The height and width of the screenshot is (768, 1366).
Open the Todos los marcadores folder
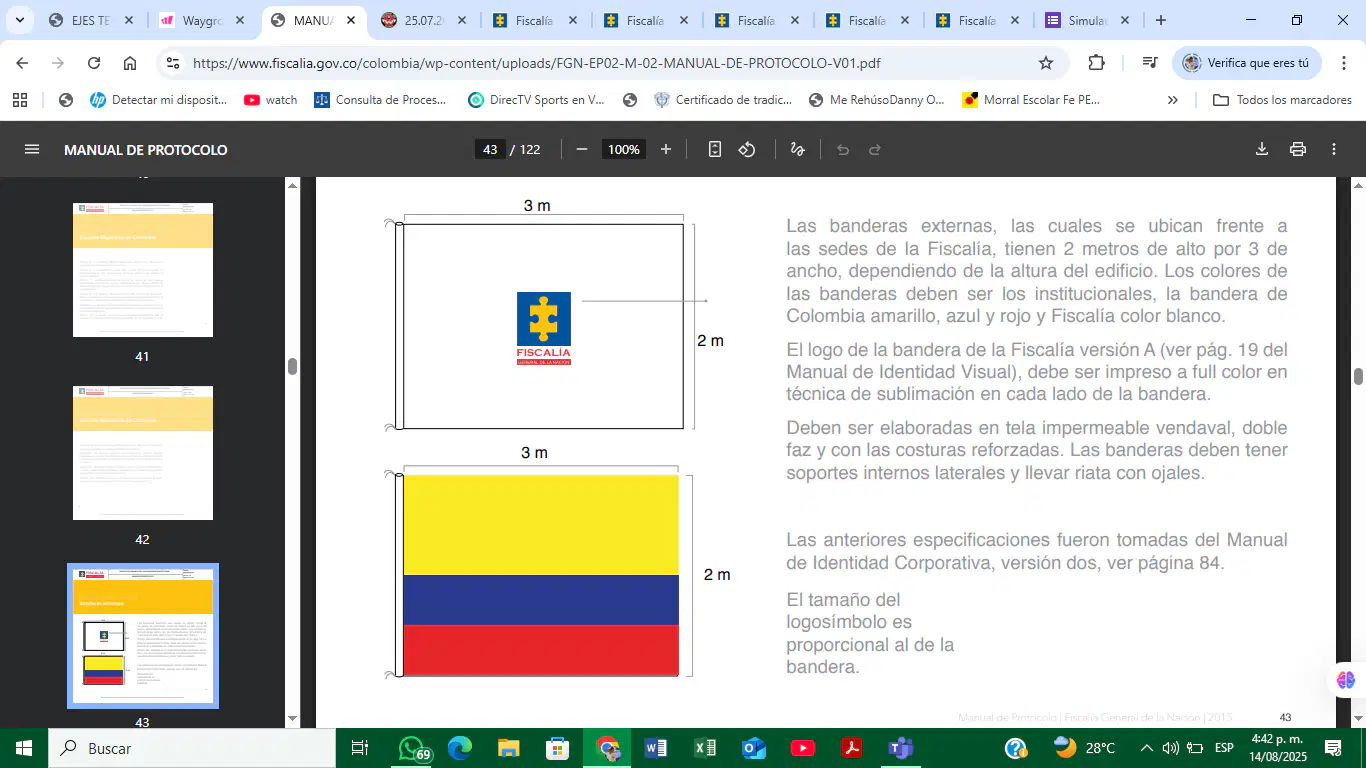click(x=1282, y=100)
